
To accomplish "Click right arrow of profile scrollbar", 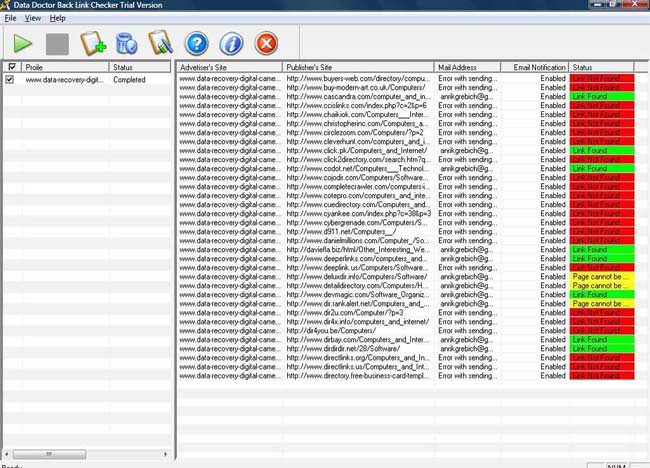I will (x=165, y=454).
